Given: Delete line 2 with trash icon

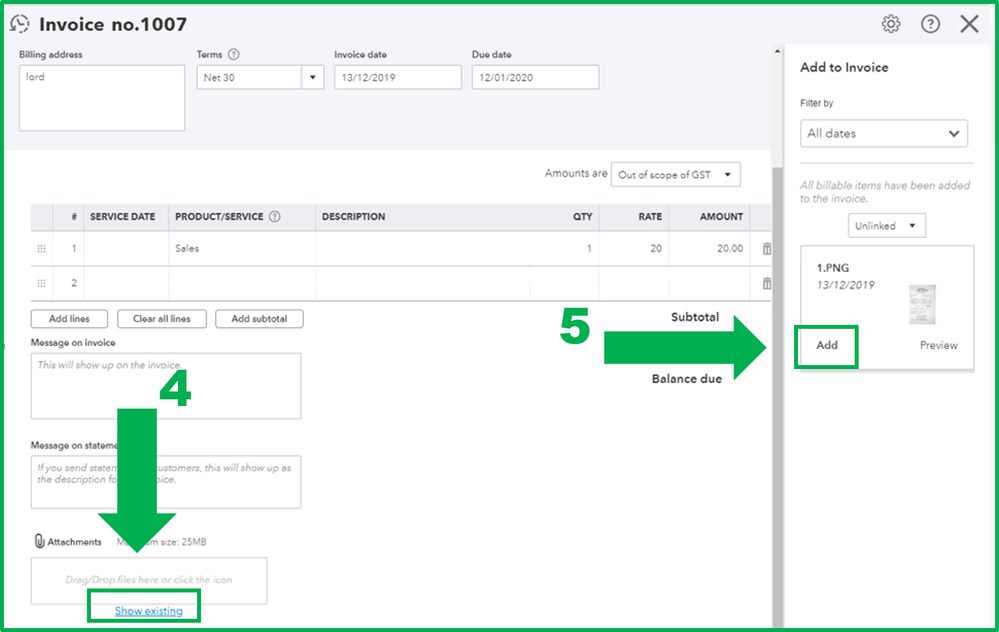Looking at the screenshot, I should 767,283.
